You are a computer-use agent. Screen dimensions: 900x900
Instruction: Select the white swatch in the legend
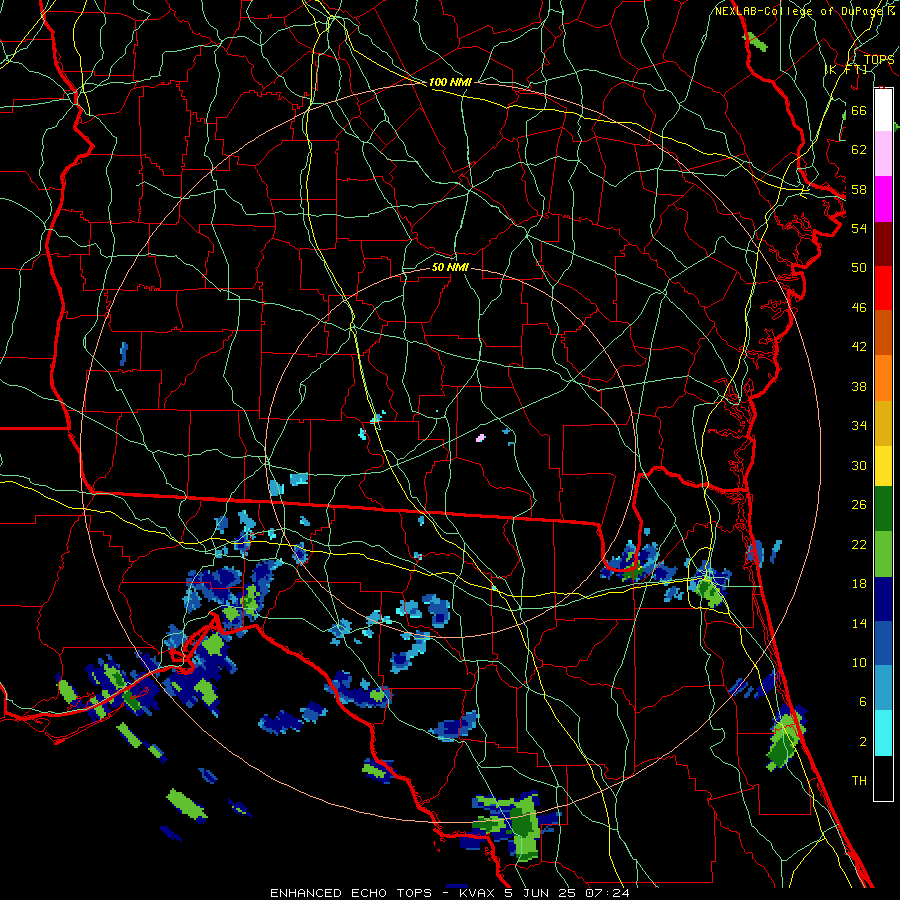pos(883,110)
